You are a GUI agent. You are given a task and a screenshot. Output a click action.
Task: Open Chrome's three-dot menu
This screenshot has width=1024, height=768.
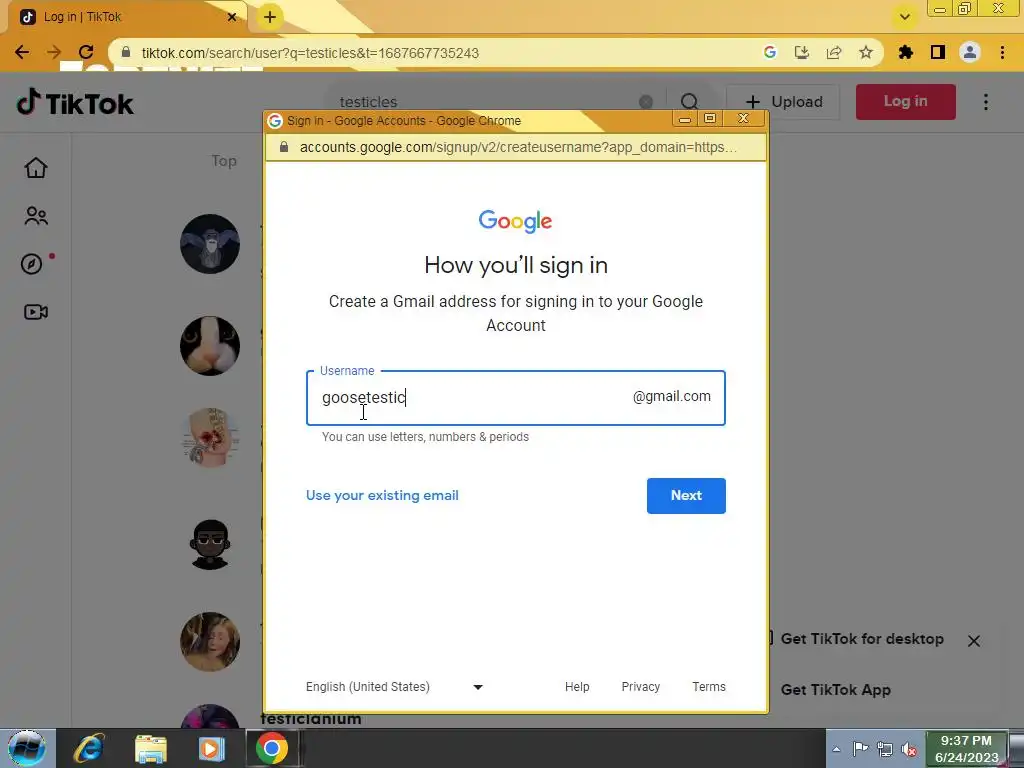(1002, 52)
